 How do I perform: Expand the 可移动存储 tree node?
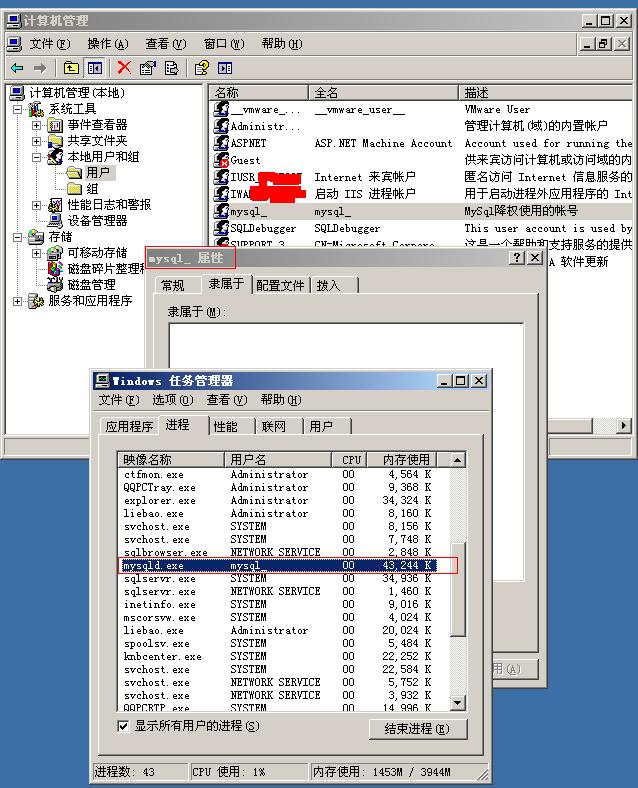[x=36, y=253]
